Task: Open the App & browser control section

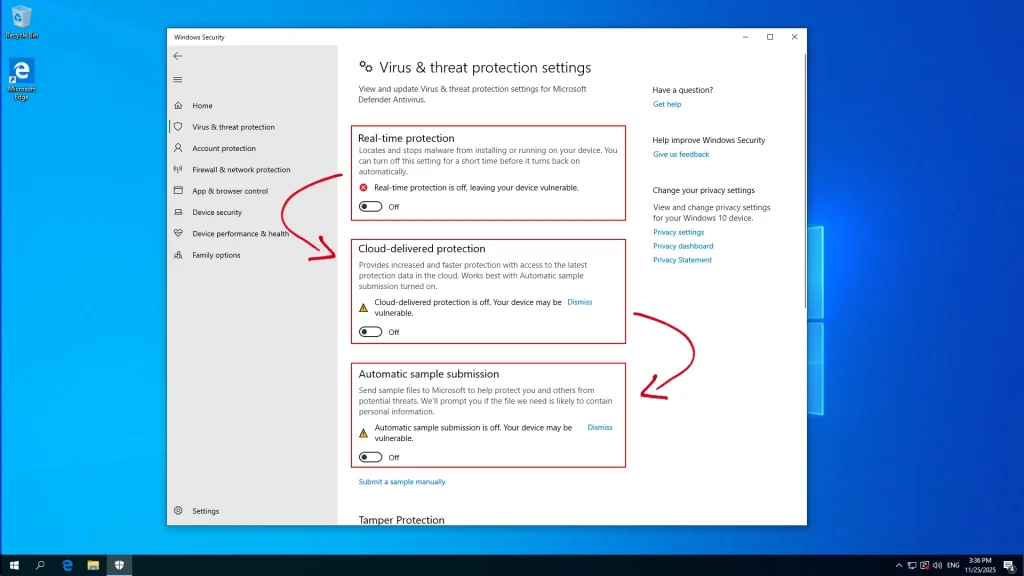Action: point(232,190)
